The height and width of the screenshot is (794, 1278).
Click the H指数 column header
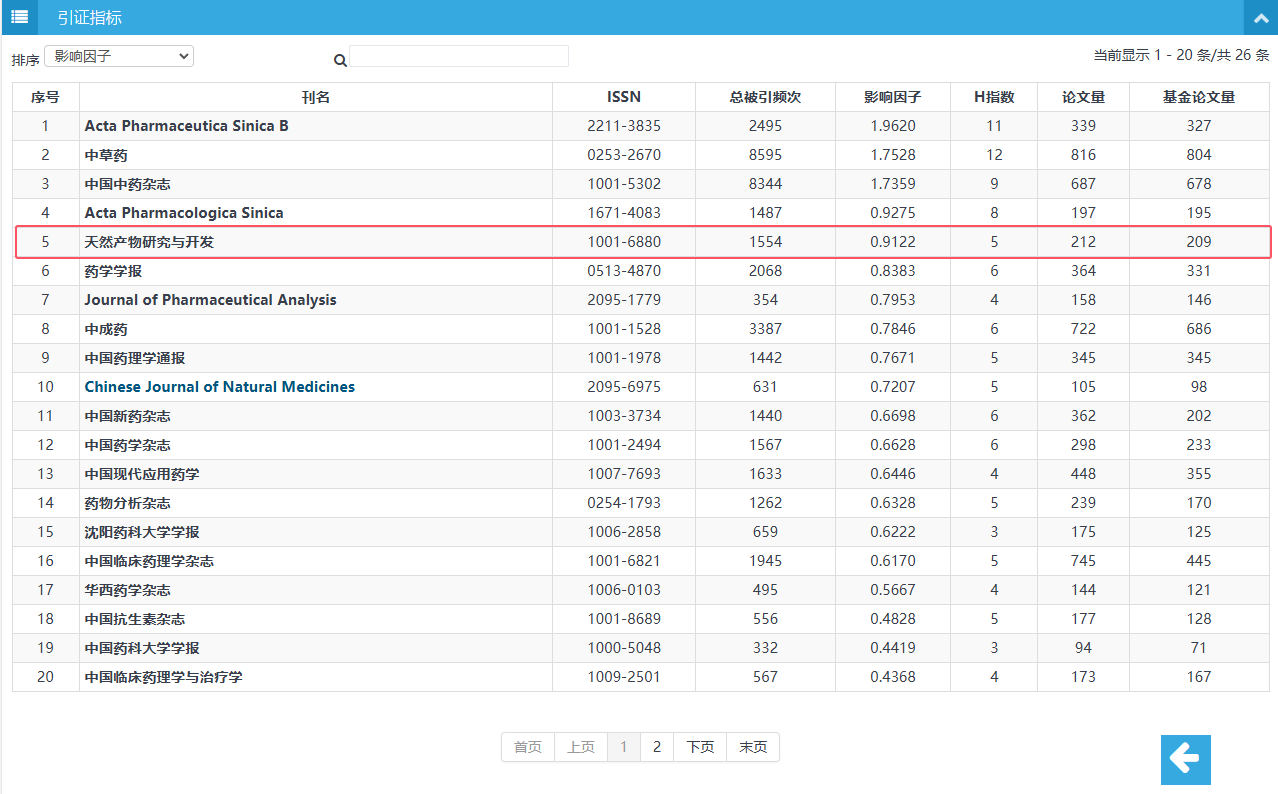(994, 97)
